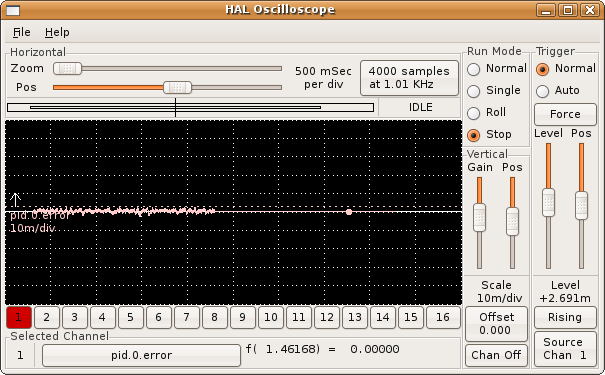
Task: Click the vertical Pos slider handle
Action: [x=512, y=221]
